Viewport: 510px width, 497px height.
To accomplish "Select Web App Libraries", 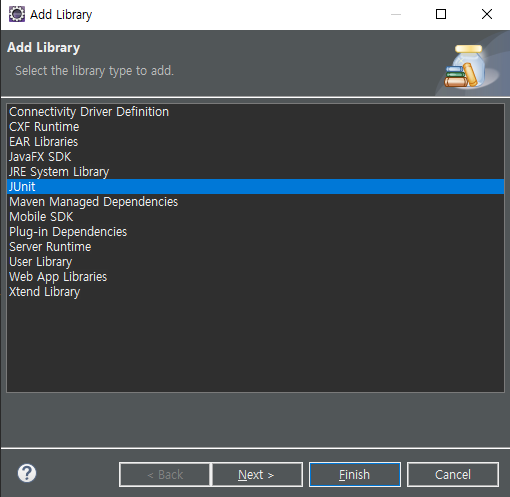I will [255, 277].
